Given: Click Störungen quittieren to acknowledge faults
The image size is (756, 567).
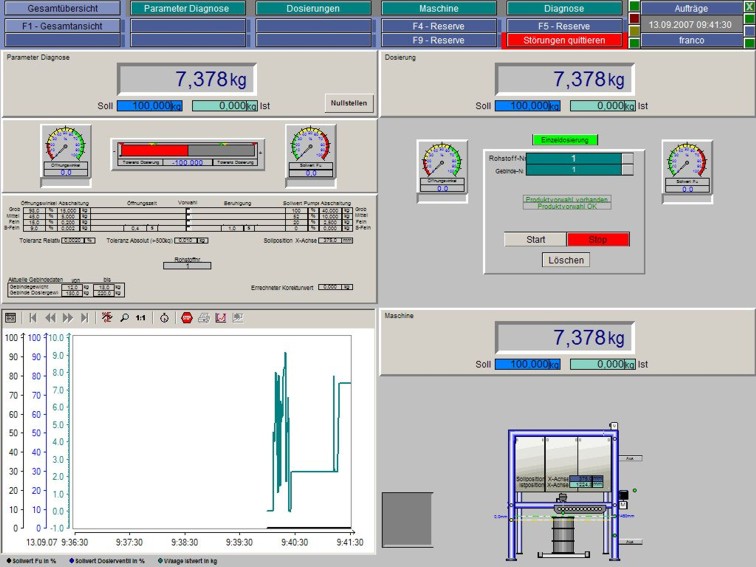Looking at the screenshot, I should point(564,40).
